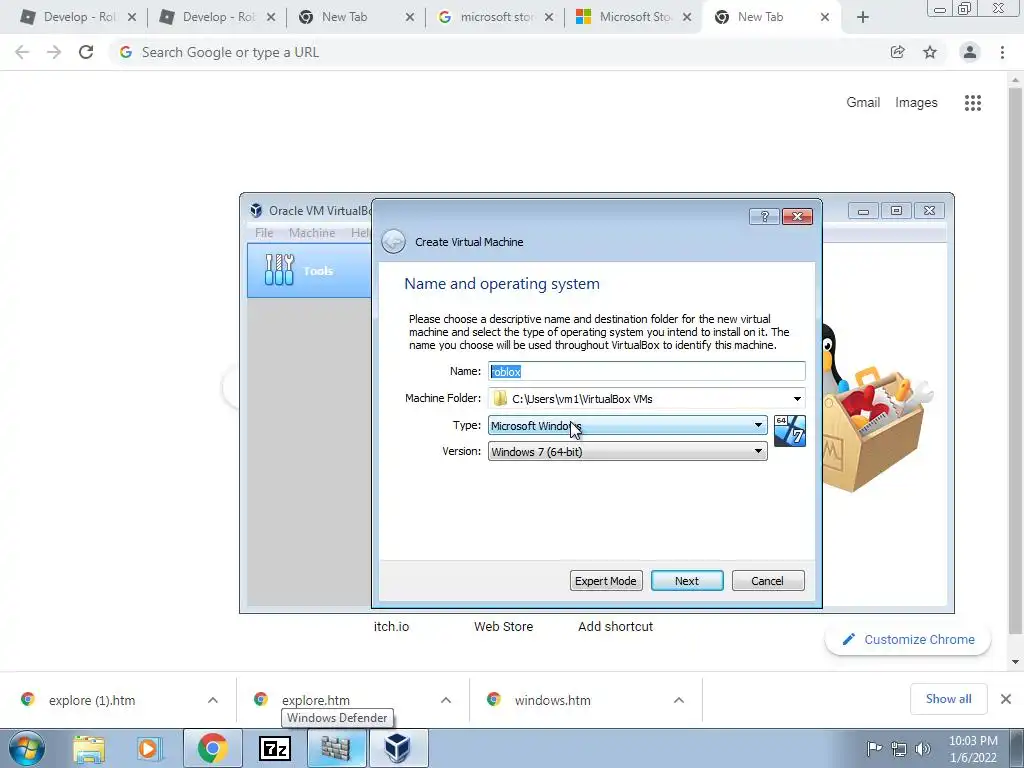Click the VirtualBox logo in window title bar

256,210
